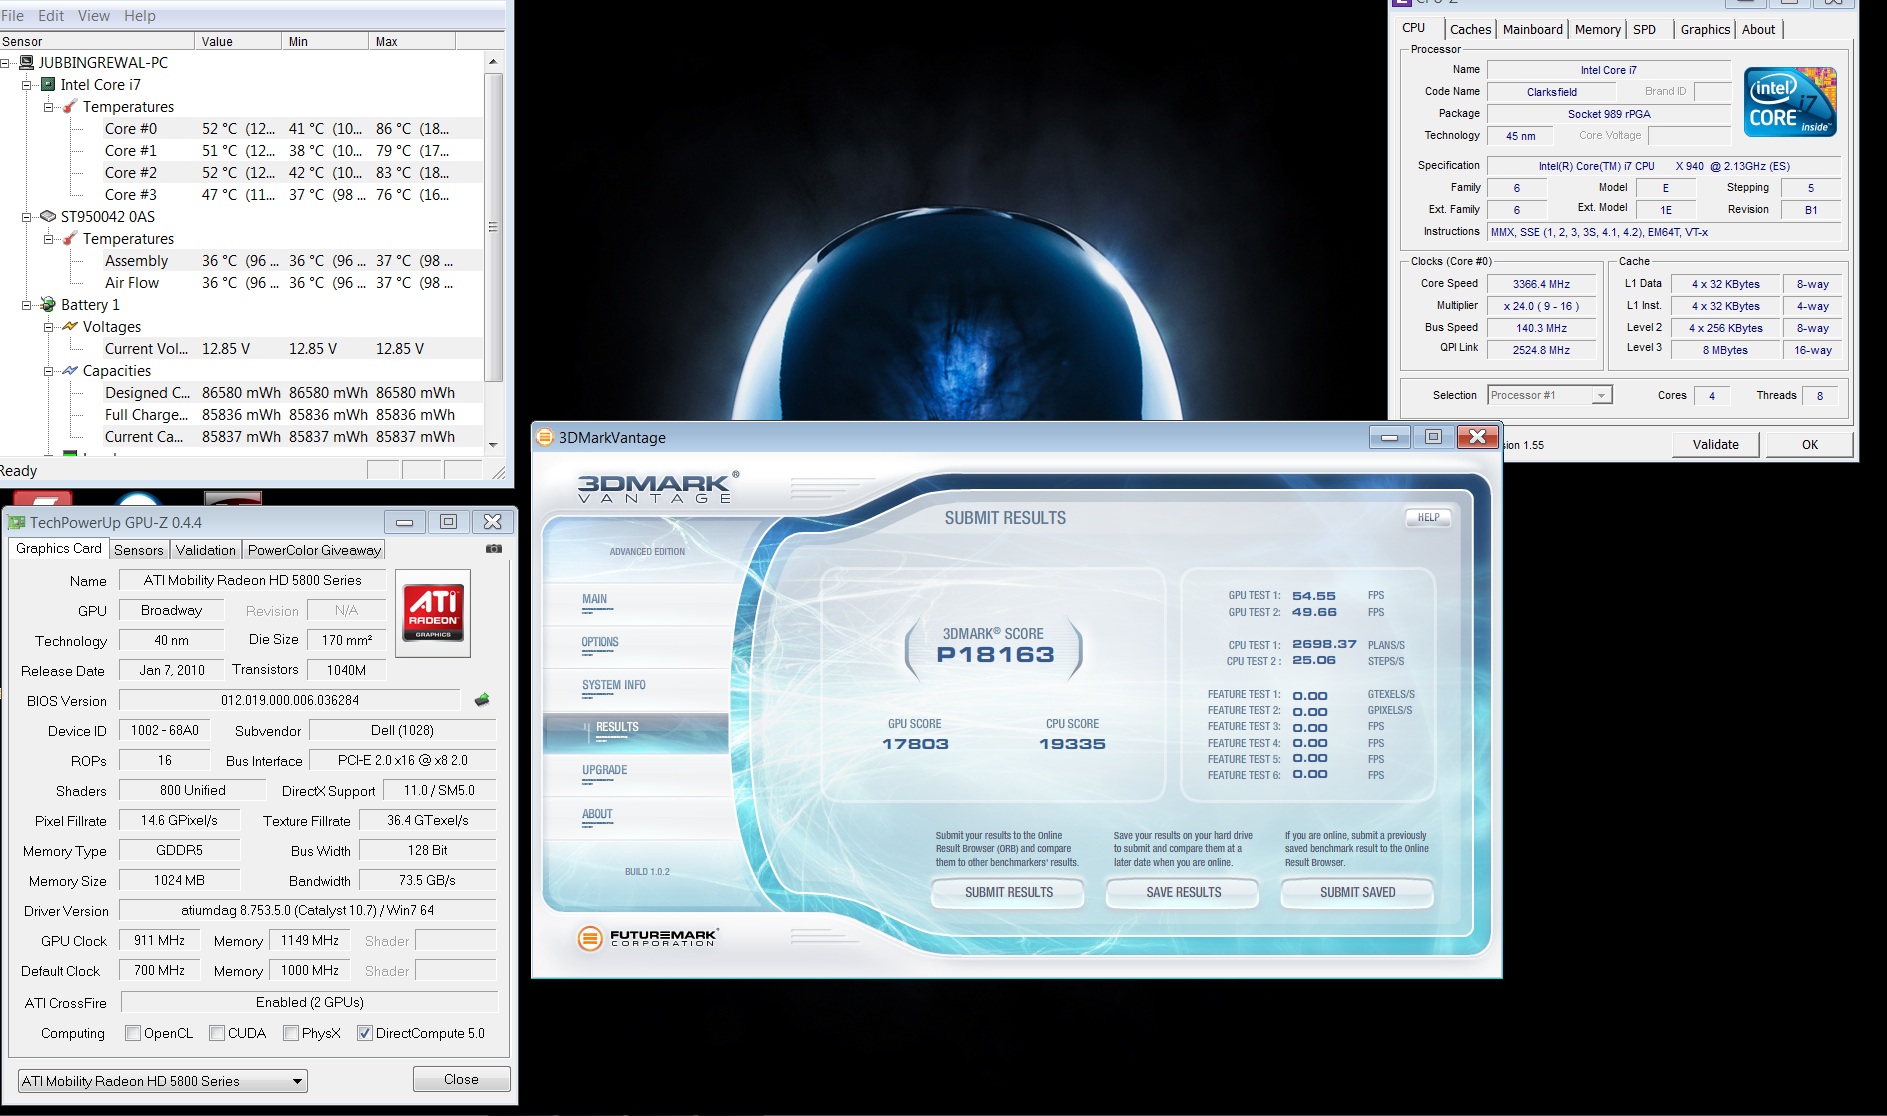Open the Graphics tab in CPU-Z
Viewport: 1887px width, 1116px height.
click(x=1705, y=30)
